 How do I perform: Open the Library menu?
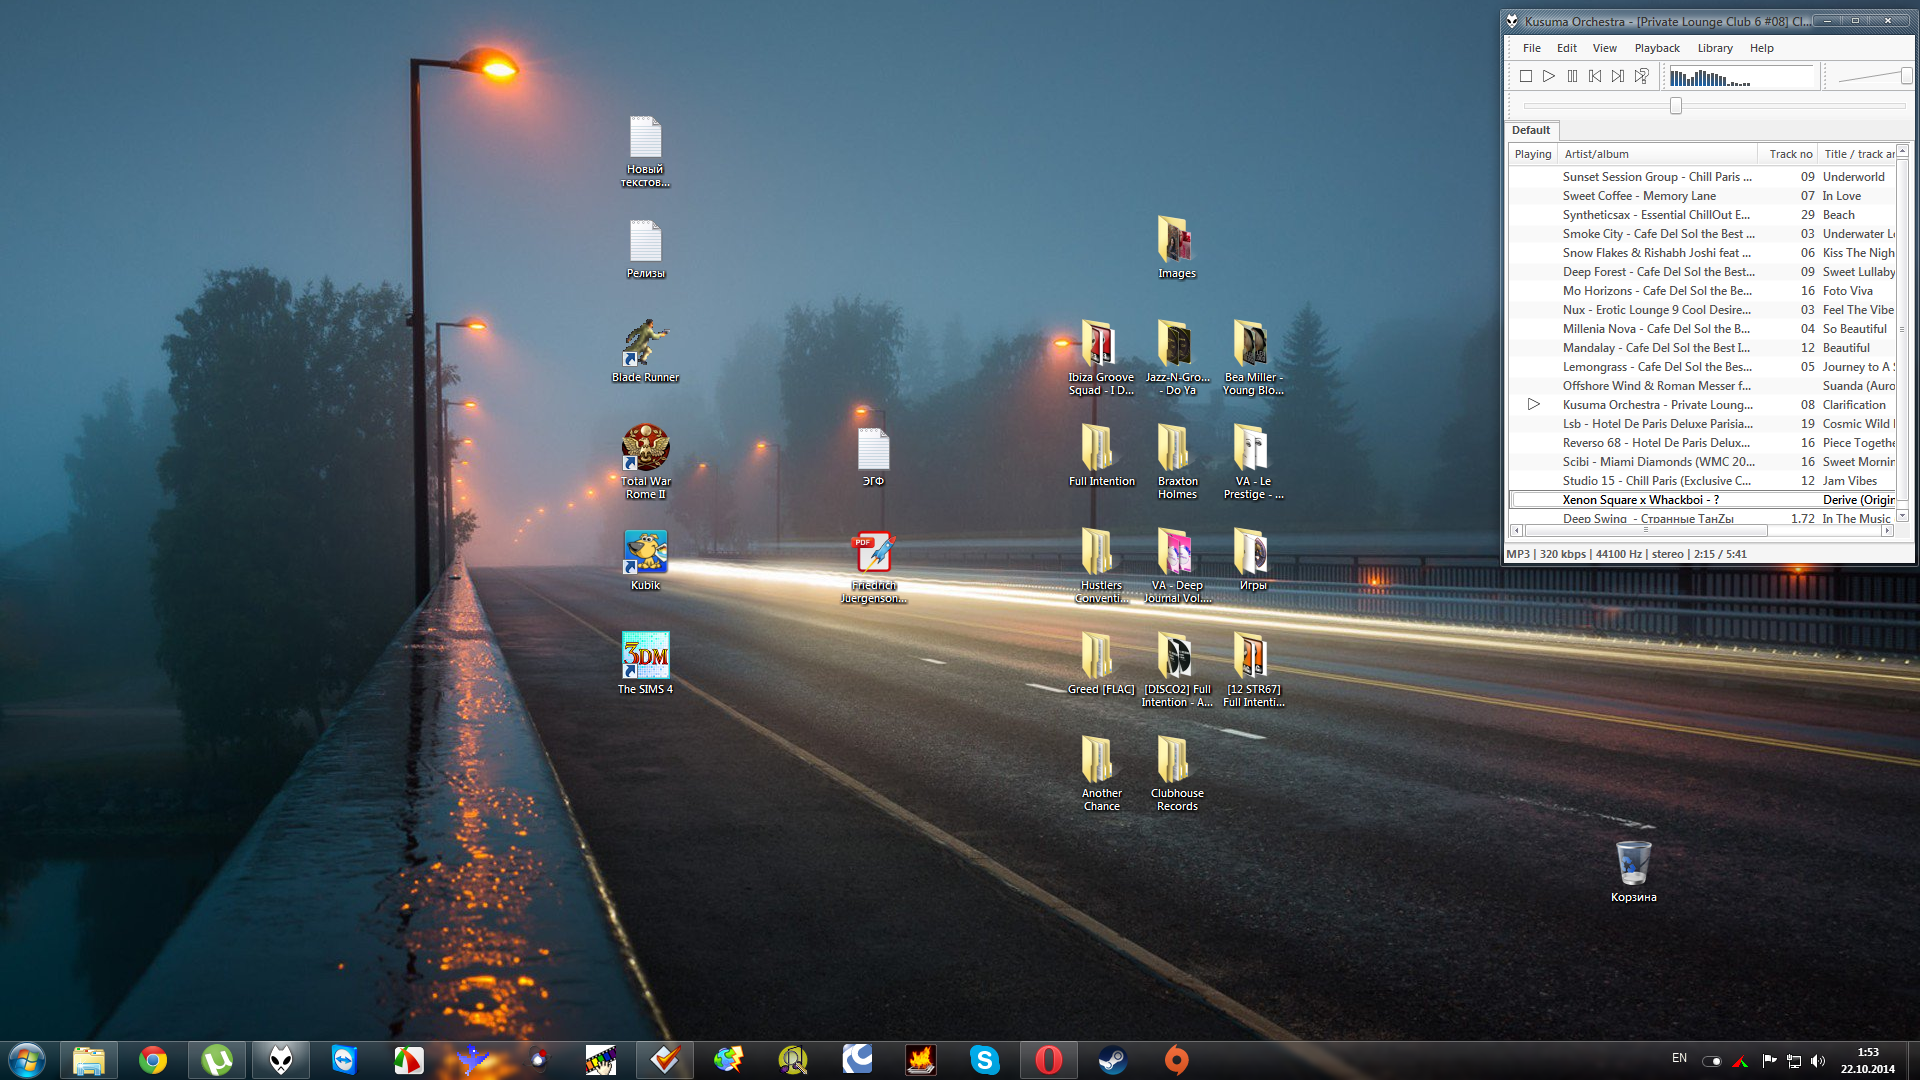[x=1714, y=48]
